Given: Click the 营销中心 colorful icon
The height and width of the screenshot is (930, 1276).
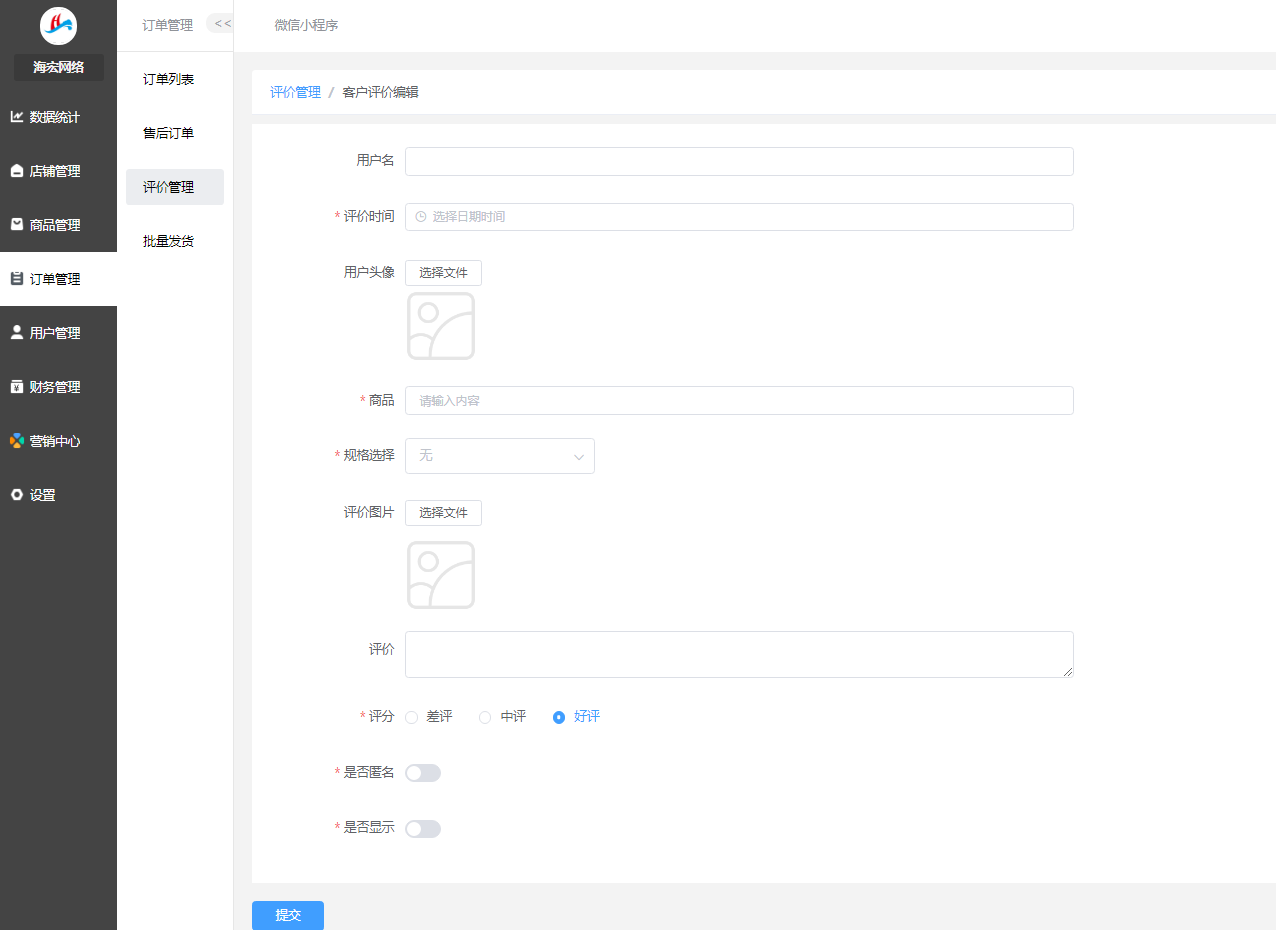Looking at the screenshot, I should (x=17, y=441).
